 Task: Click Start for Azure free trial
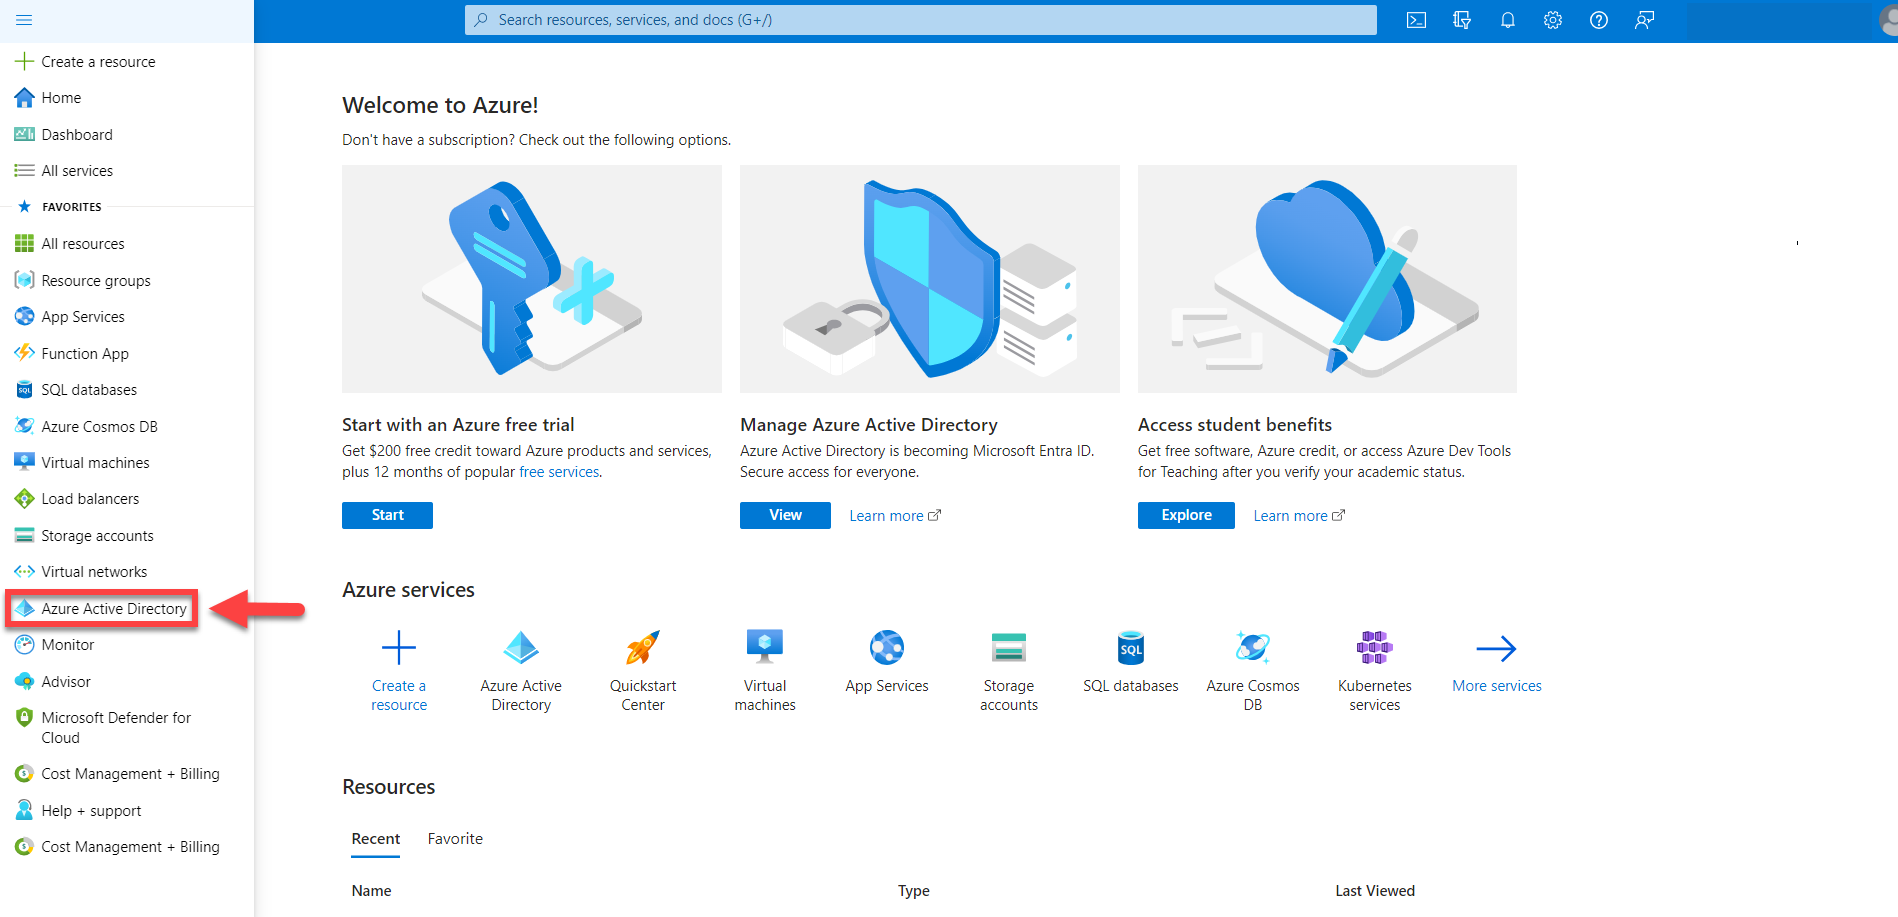387,515
